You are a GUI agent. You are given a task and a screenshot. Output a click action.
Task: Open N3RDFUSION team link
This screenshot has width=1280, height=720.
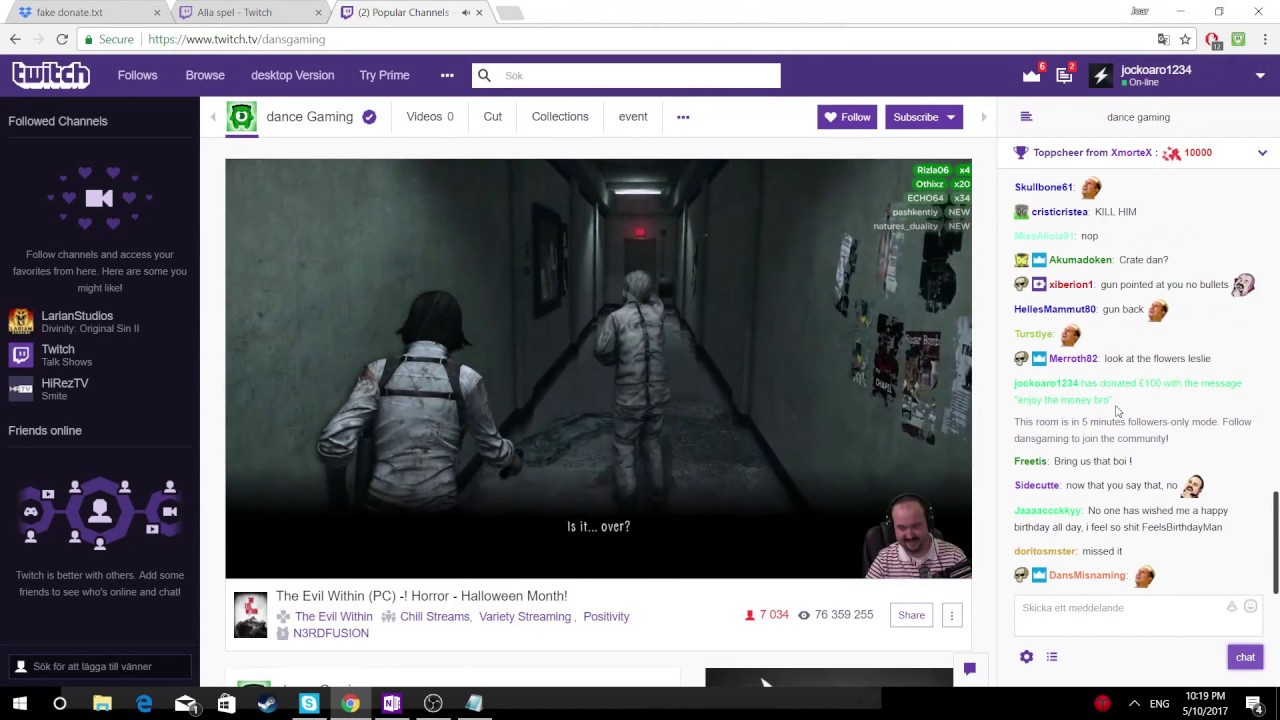point(330,633)
